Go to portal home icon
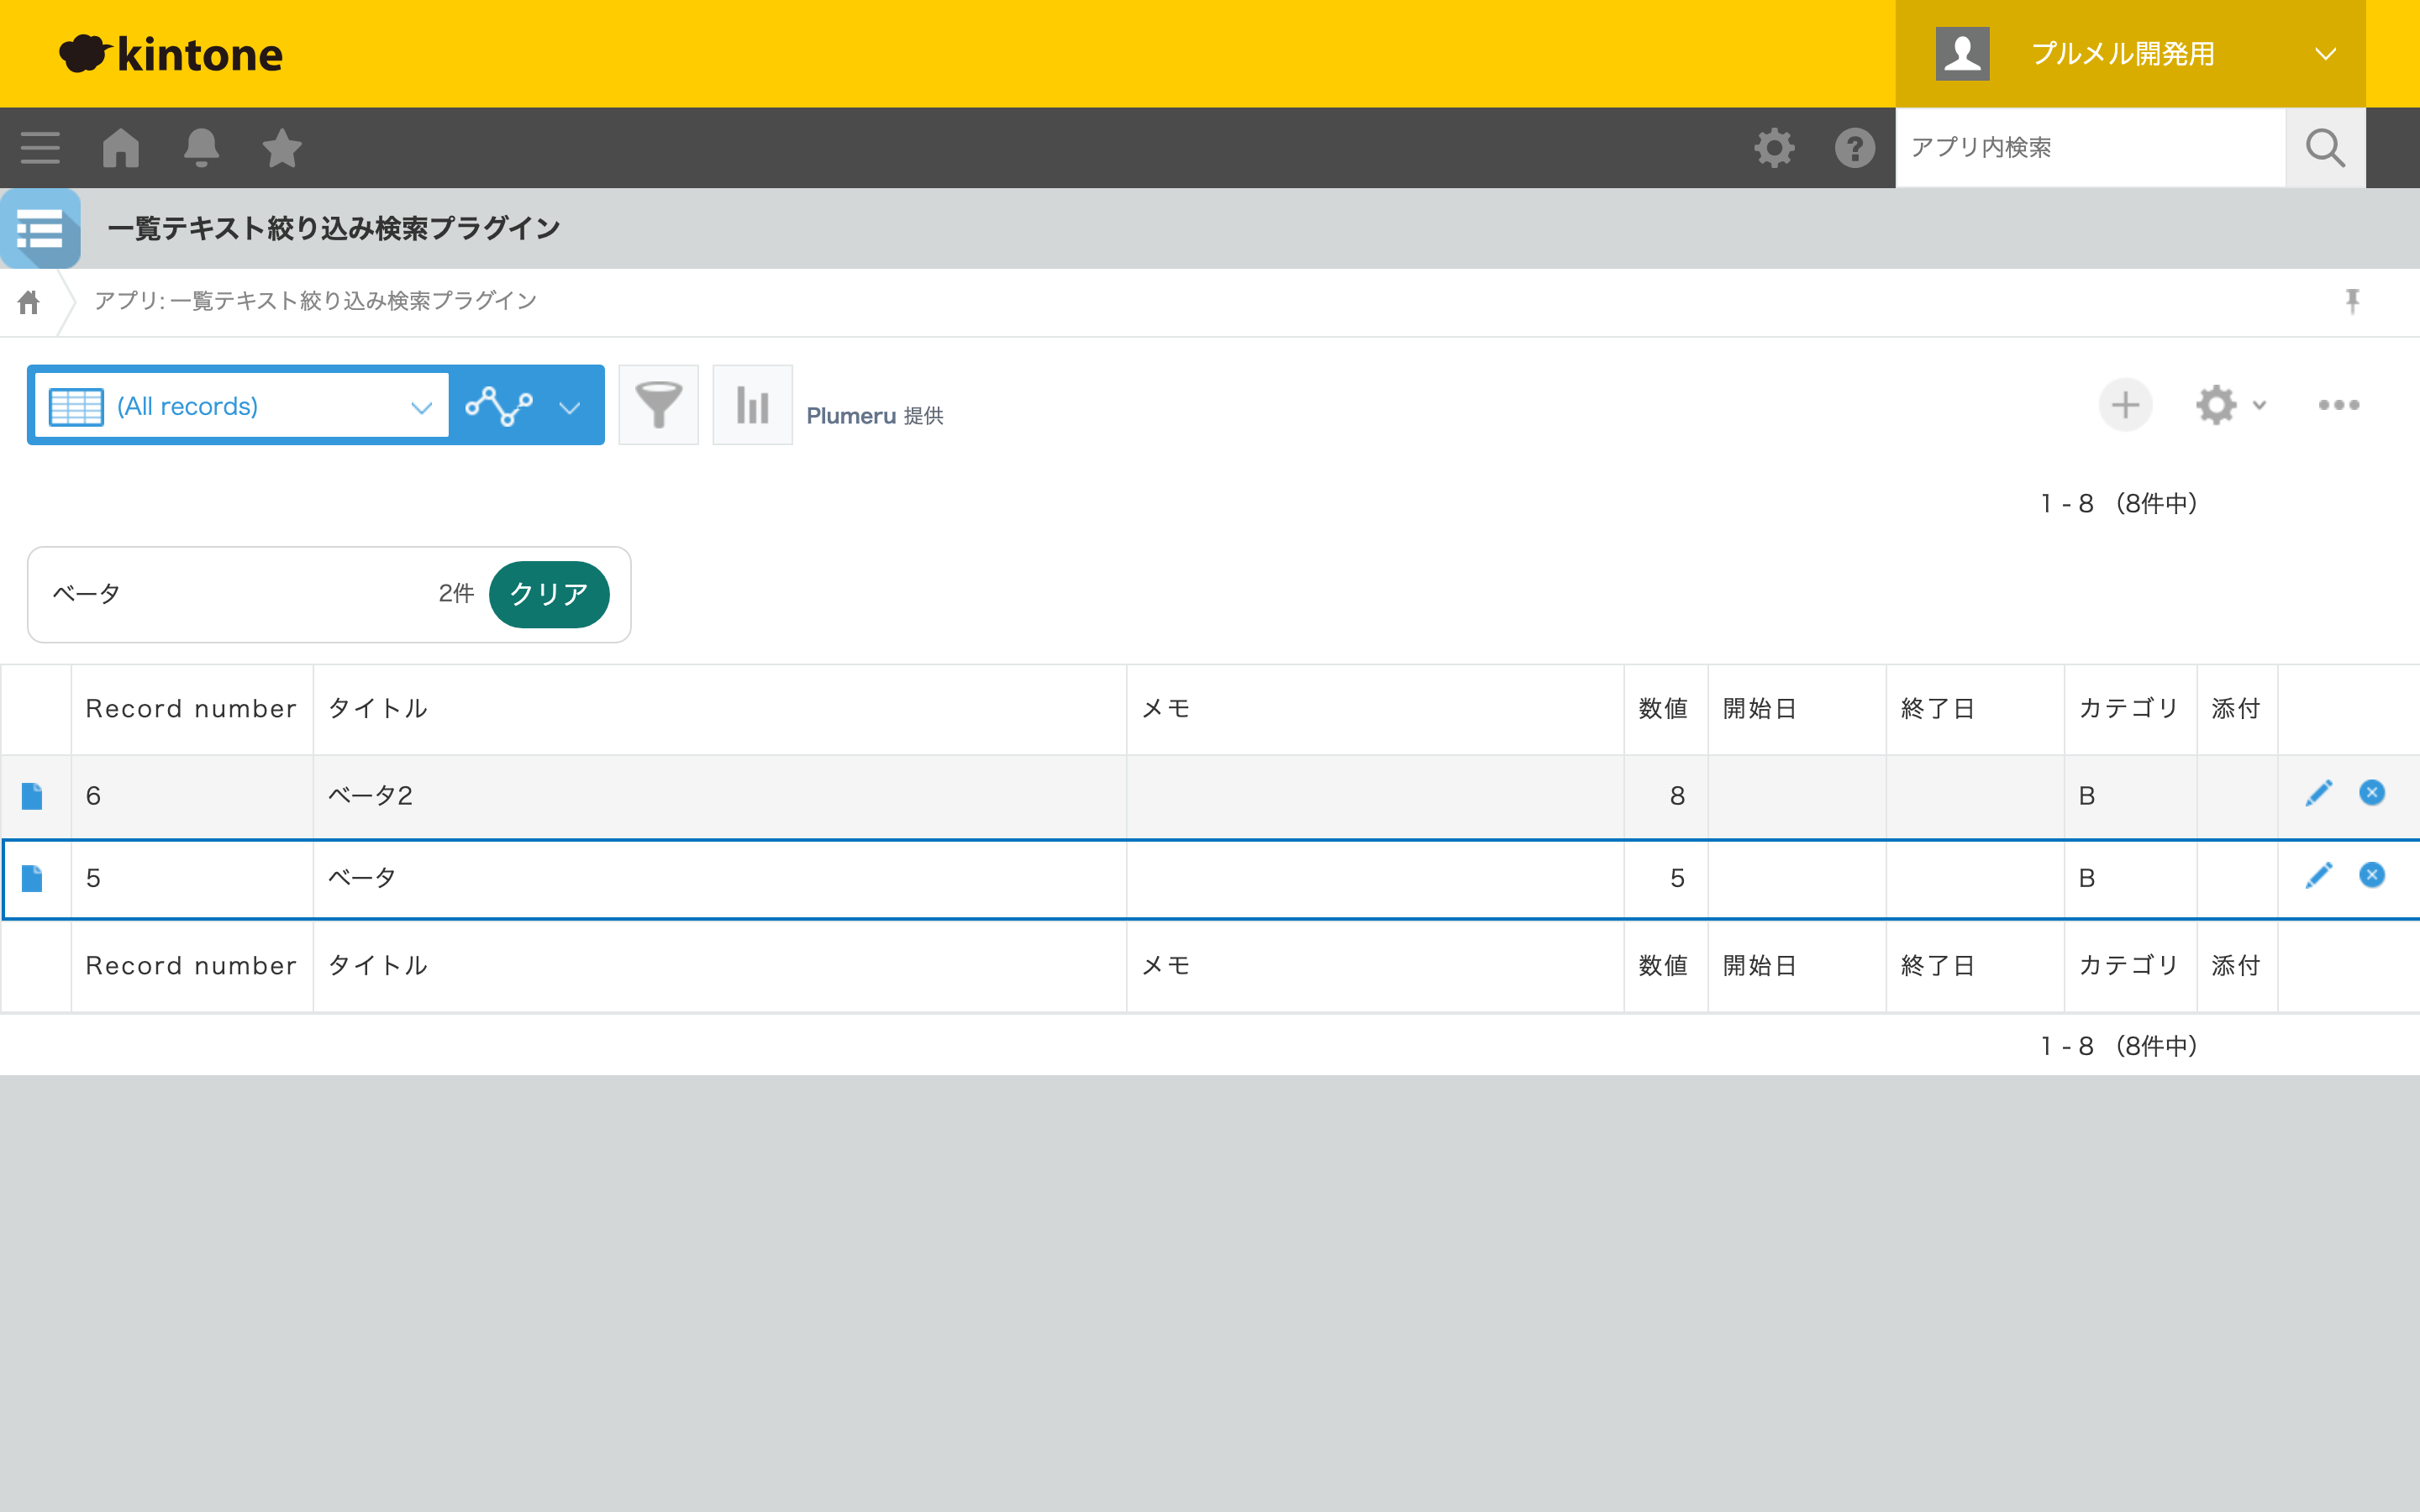This screenshot has height=1512, width=2420. coord(121,148)
